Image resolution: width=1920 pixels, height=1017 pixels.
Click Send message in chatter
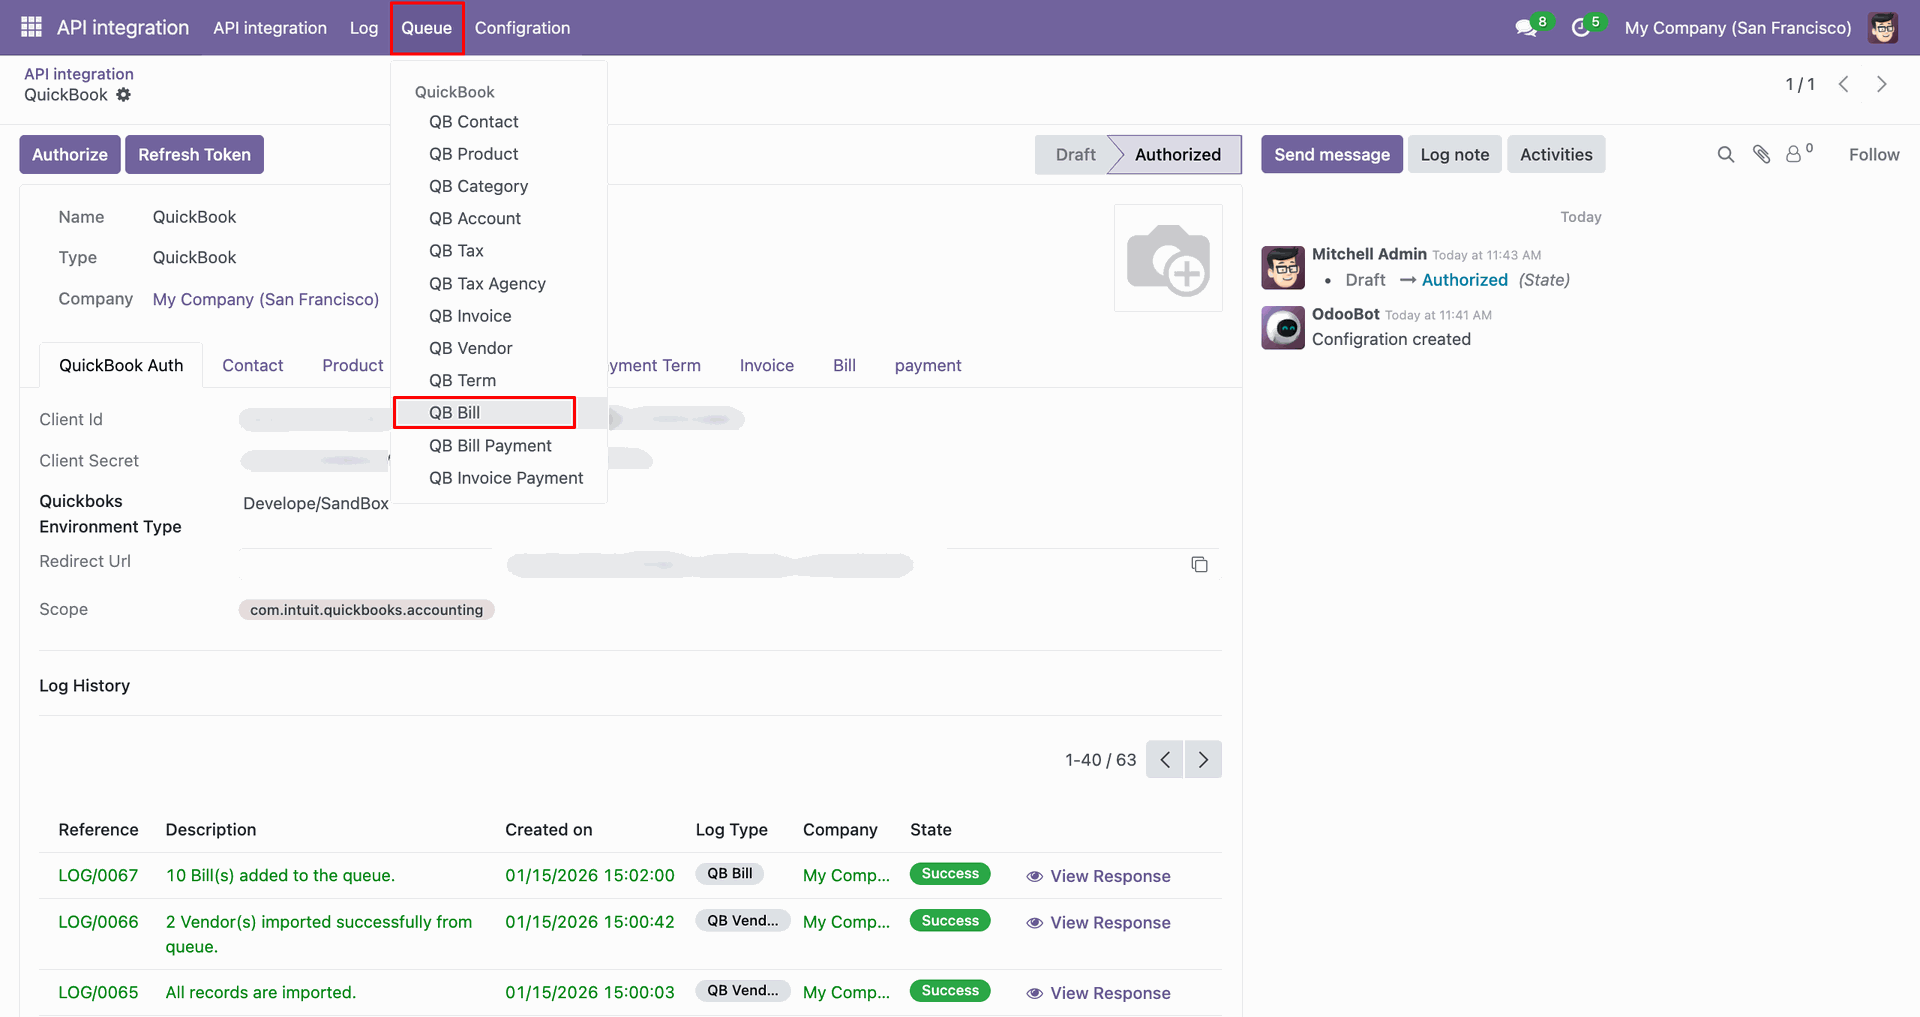[x=1332, y=154]
